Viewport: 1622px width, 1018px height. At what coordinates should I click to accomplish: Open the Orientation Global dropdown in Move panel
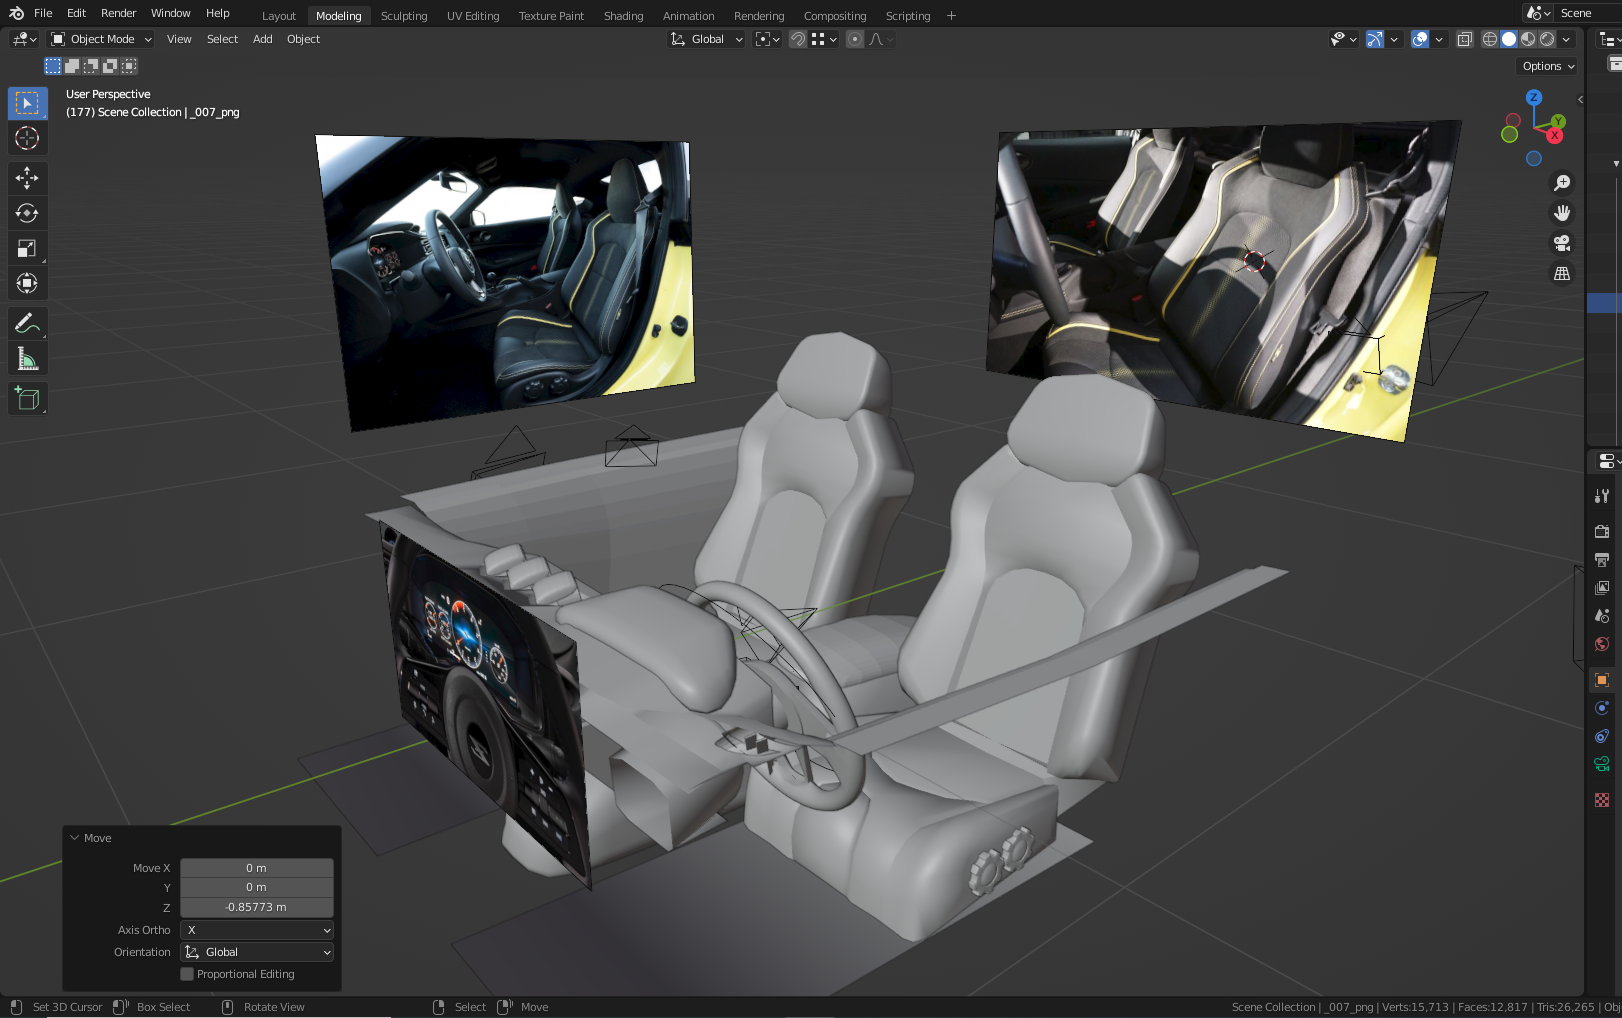point(257,952)
